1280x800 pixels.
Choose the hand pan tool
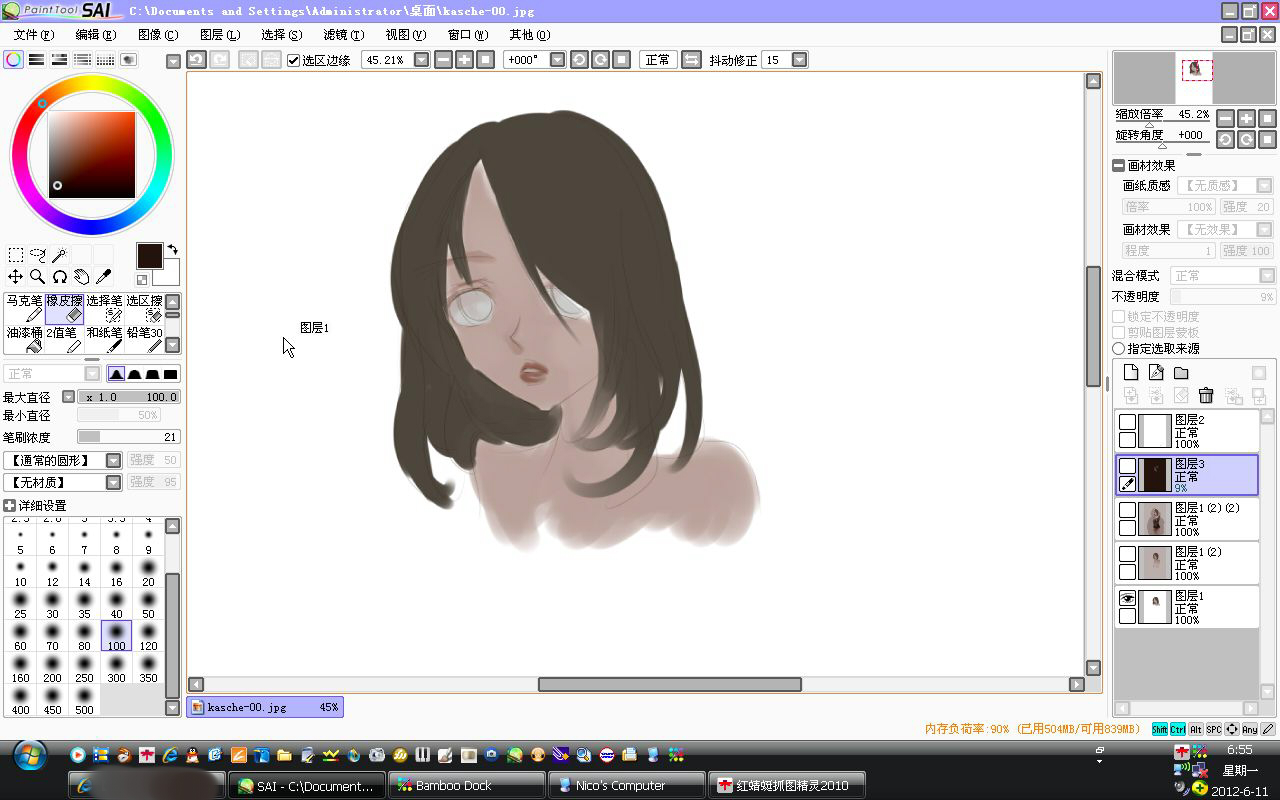[x=82, y=277]
